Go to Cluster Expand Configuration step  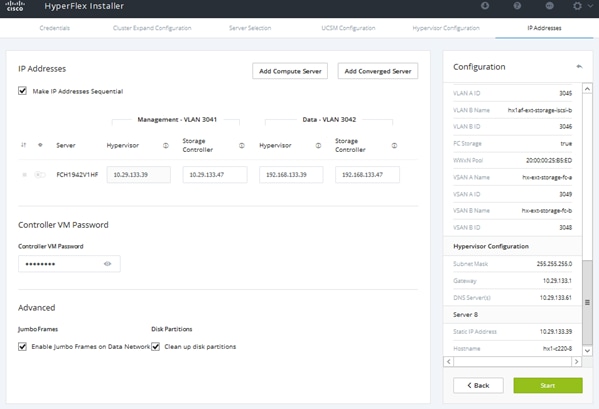click(x=152, y=28)
